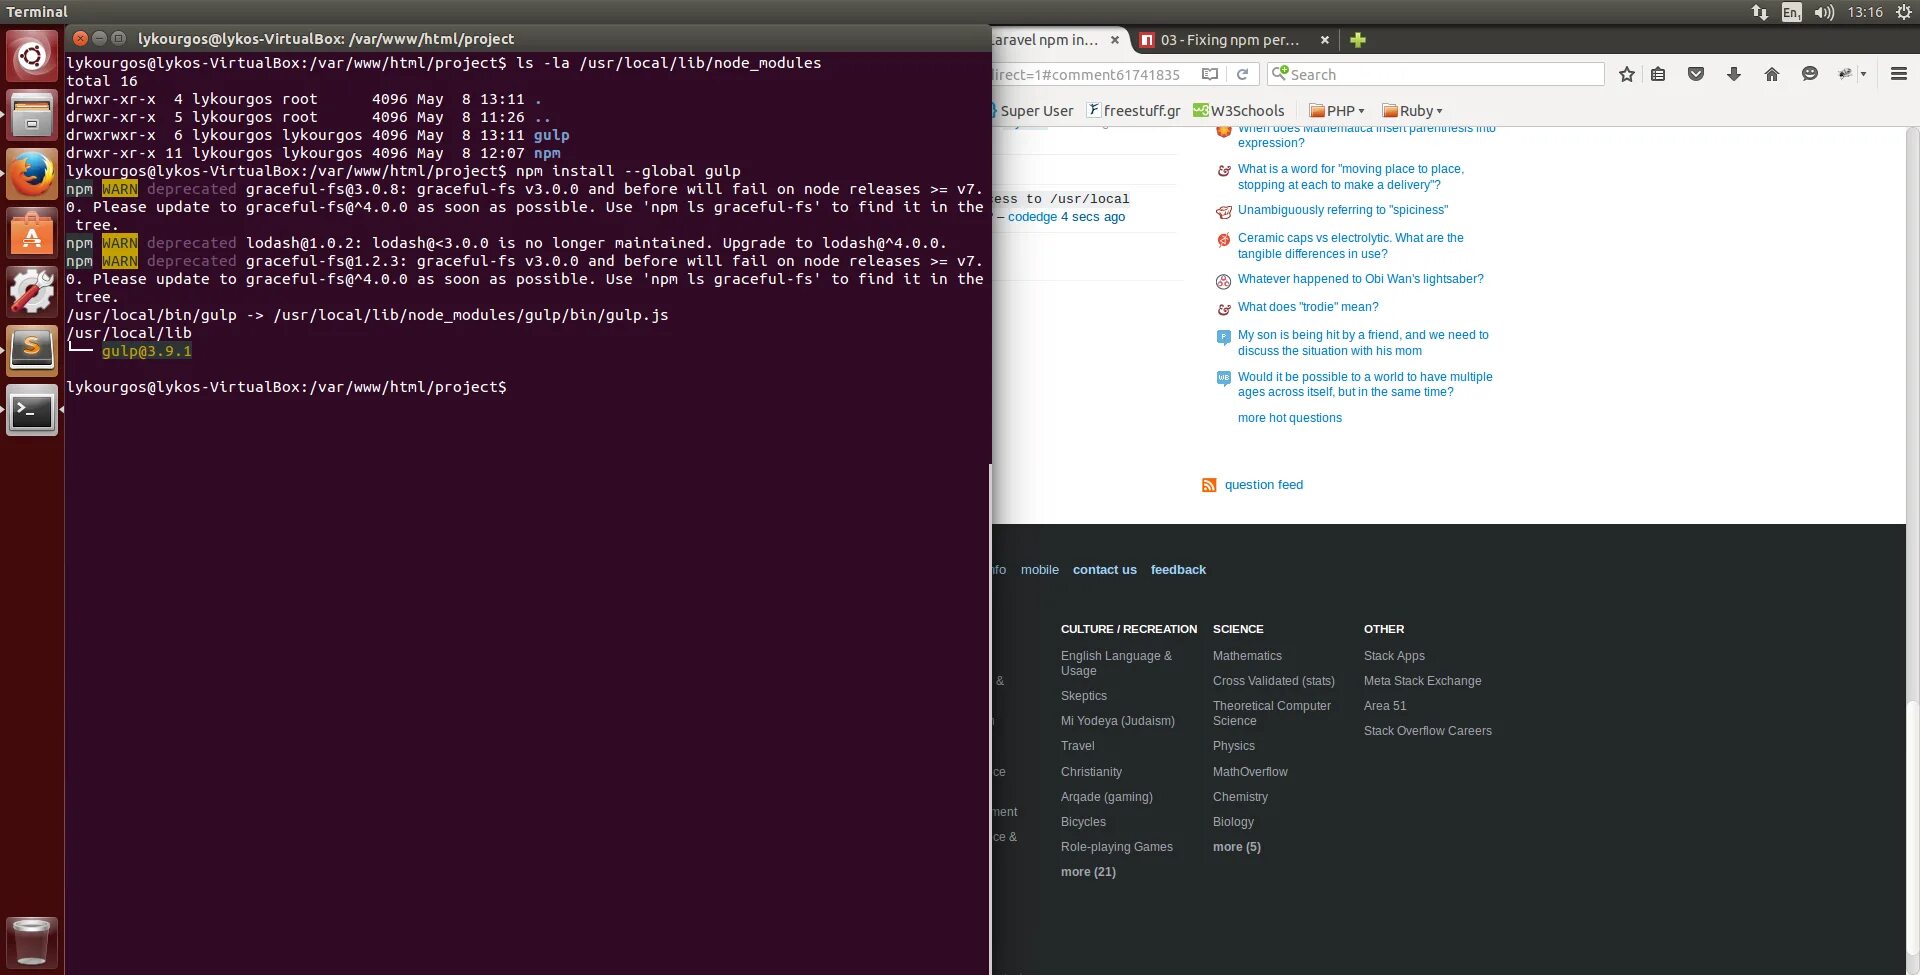
Task: Open the Stack Overflow Careers link
Action: tap(1427, 731)
